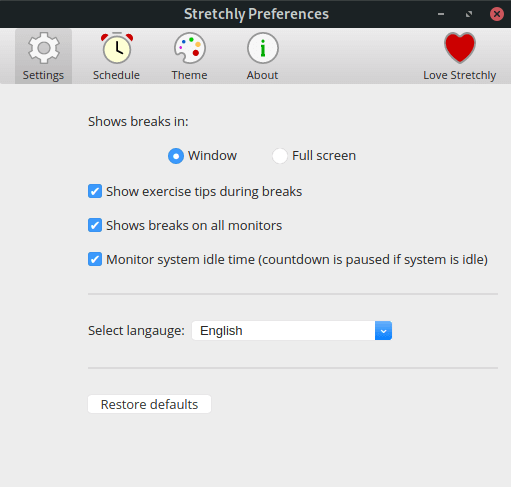Click the Restore defaults button
This screenshot has height=487, width=511.
[149, 404]
